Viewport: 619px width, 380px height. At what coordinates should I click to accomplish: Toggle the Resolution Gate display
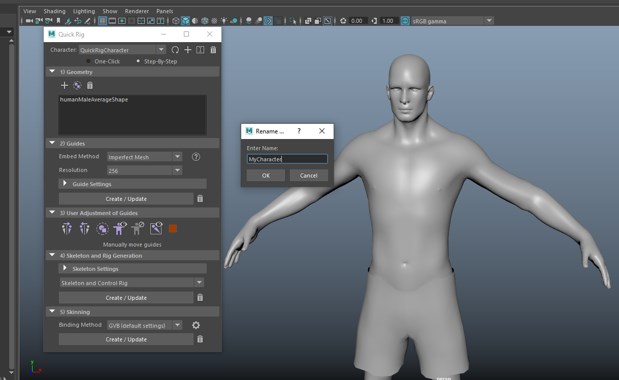point(122,21)
